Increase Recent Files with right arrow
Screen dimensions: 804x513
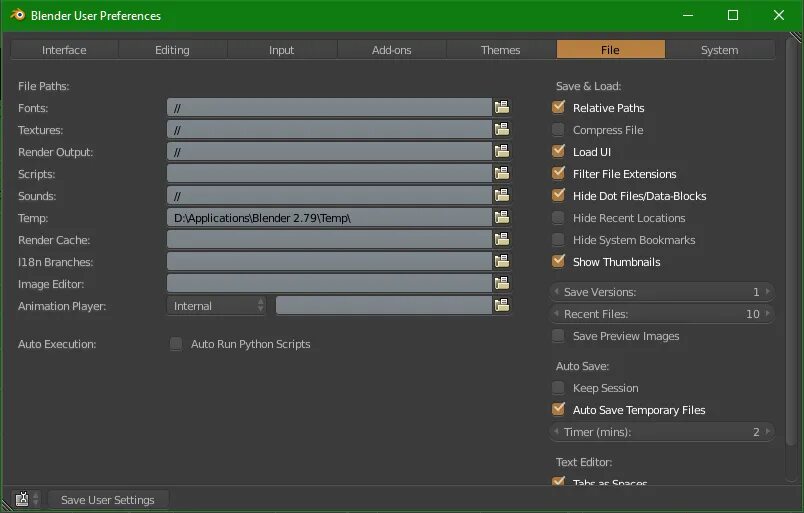768,313
